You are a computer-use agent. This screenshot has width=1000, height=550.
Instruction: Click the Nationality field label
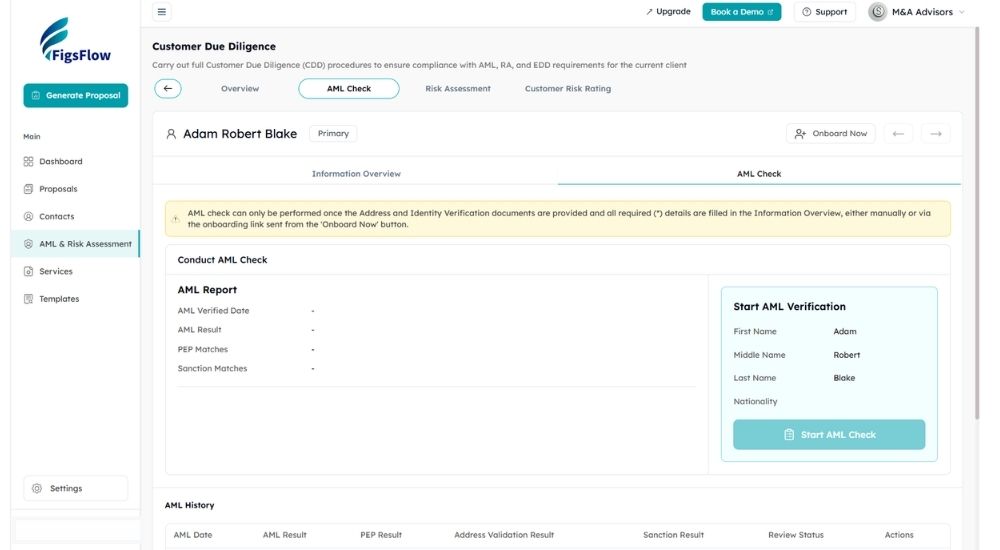point(755,401)
